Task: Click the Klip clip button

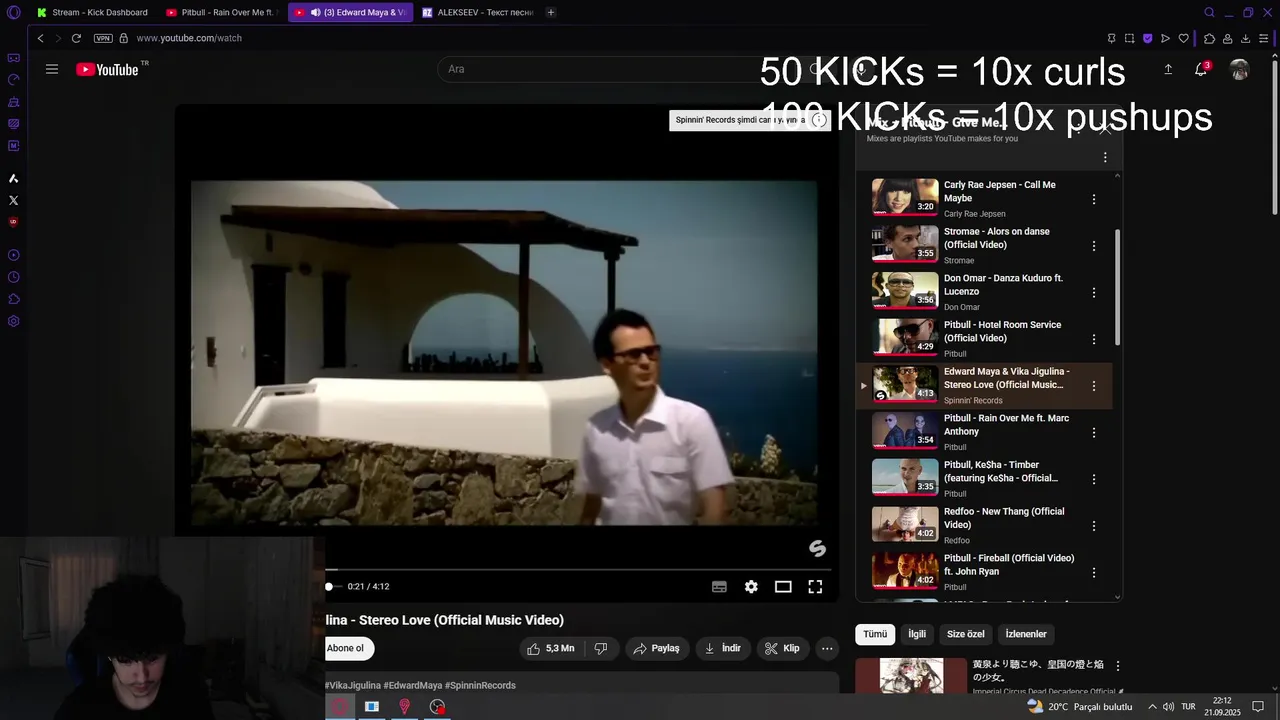Action: click(782, 648)
